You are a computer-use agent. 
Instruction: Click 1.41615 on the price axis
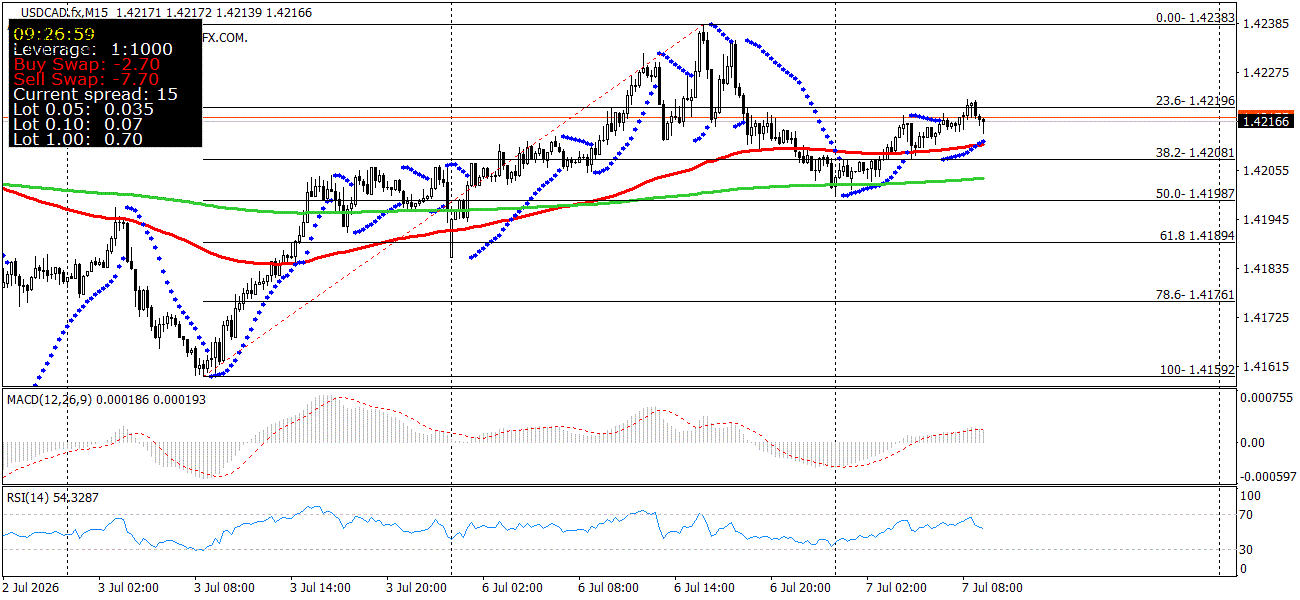[x=1266, y=367]
